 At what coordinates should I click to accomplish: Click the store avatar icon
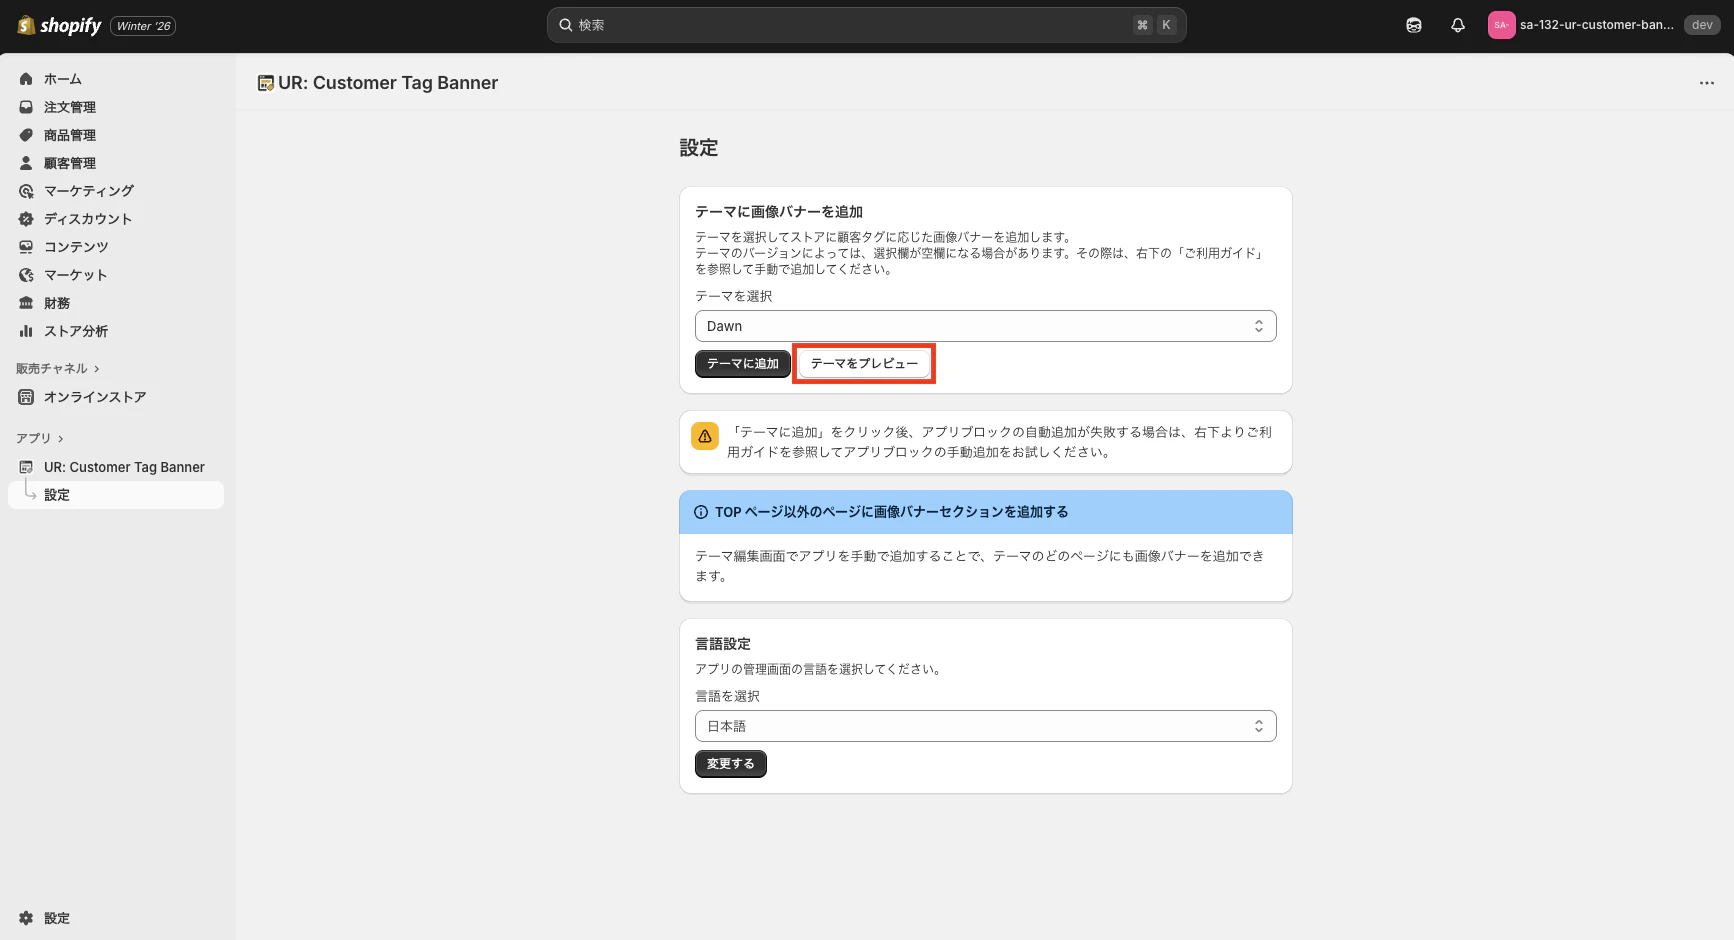point(1501,26)
